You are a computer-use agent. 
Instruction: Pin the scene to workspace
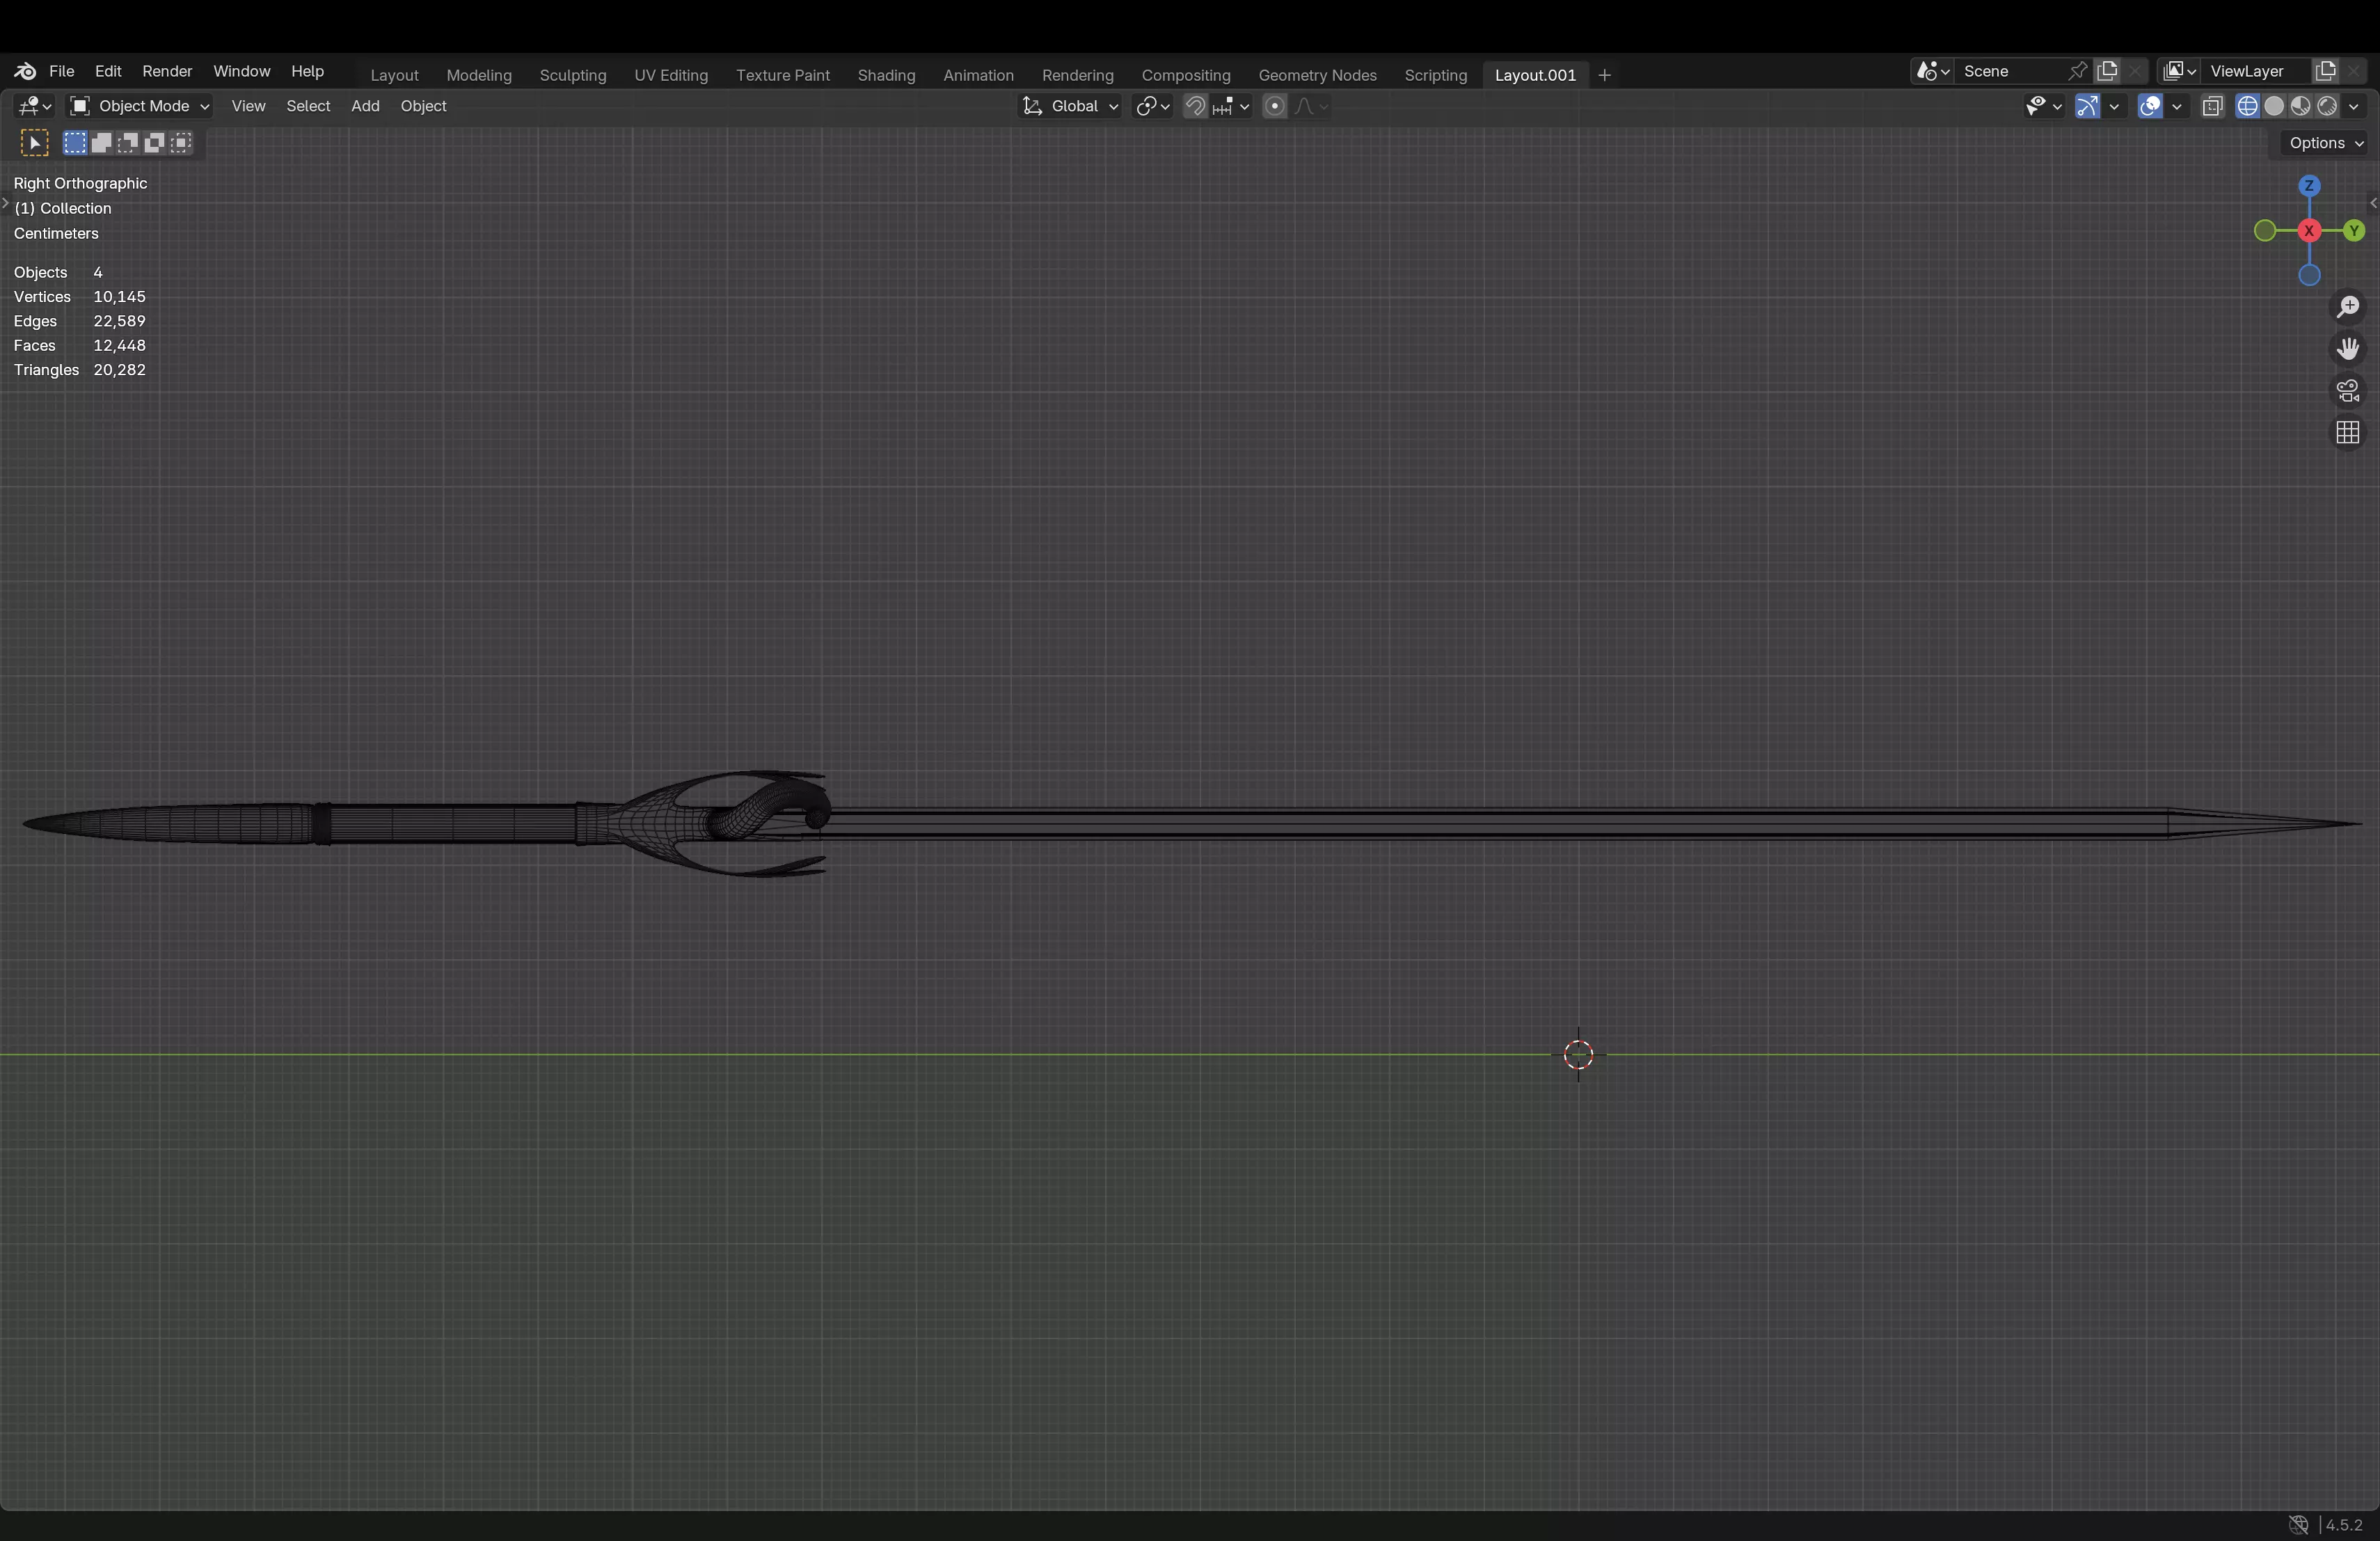pos(2078,71)
